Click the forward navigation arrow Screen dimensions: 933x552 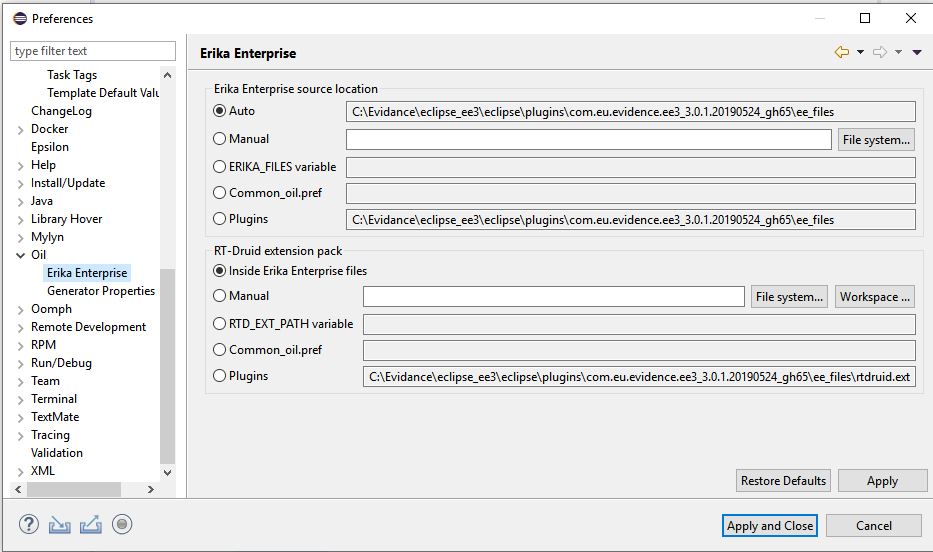pos(879,52)
